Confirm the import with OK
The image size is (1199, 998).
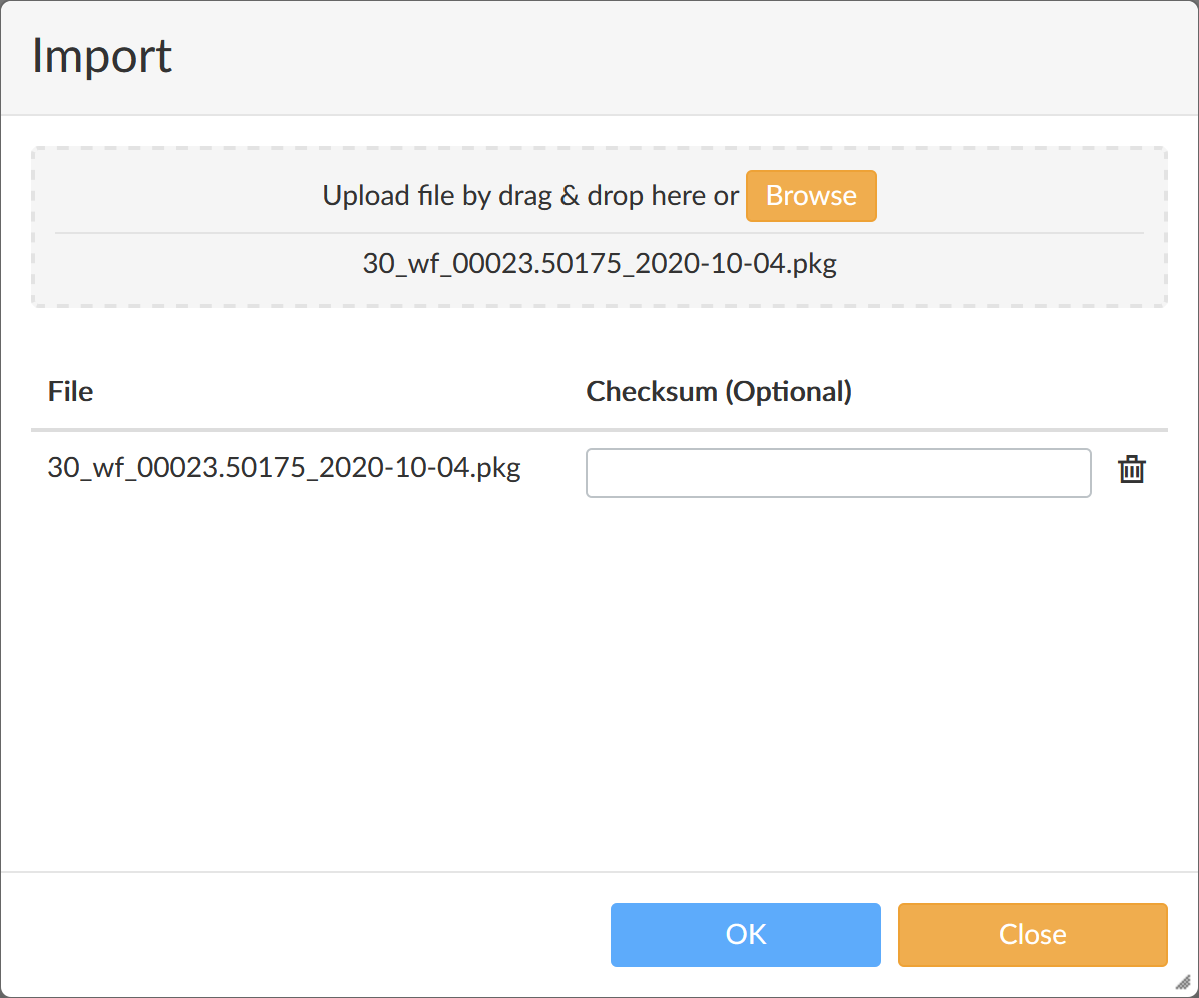[x=745, y=935]
